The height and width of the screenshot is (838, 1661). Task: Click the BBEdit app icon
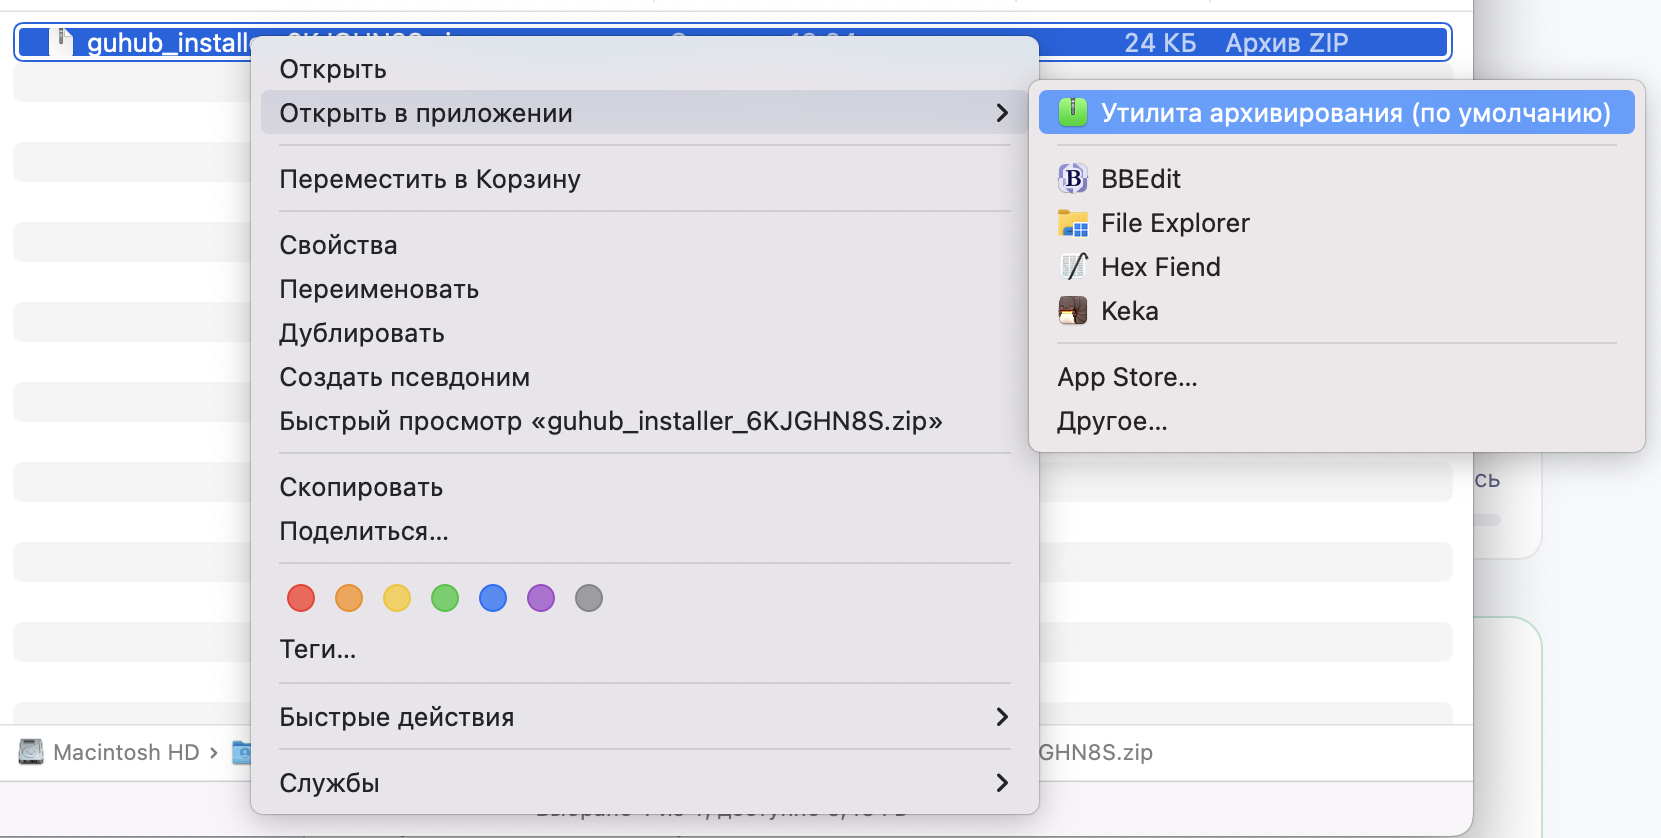click(x=1072, y=179)
